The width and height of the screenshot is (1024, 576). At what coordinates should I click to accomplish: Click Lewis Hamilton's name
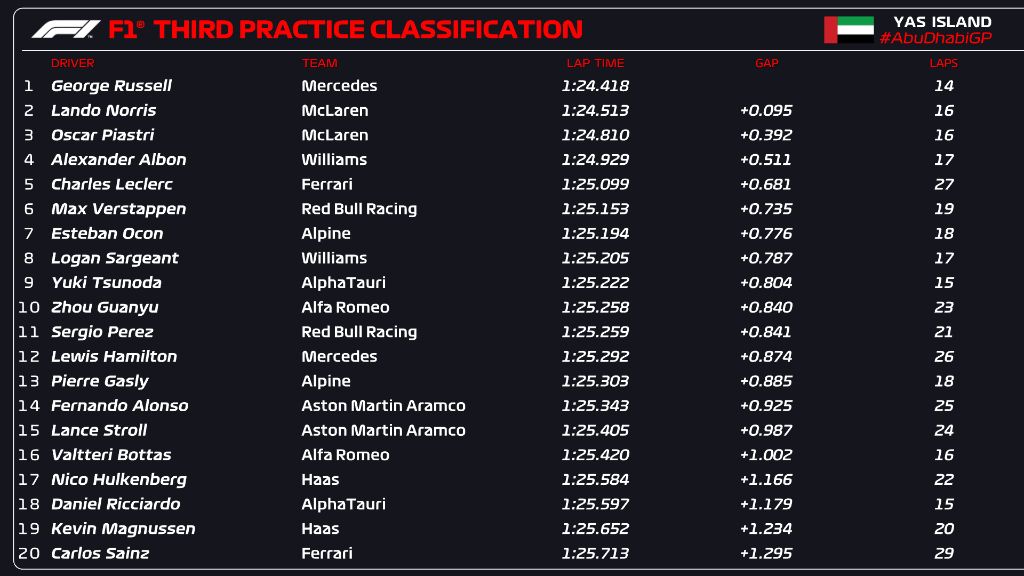click(114, 357)
